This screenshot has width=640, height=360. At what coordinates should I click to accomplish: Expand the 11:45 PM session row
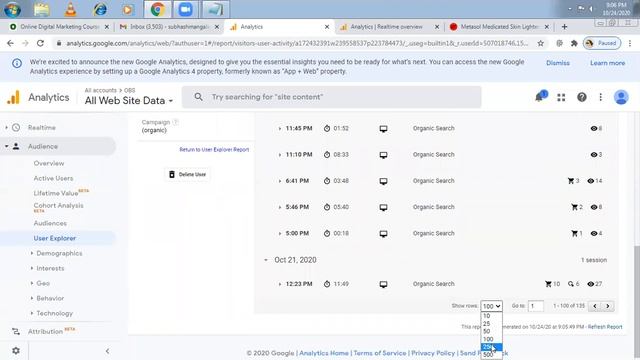(x=280, y=129)
